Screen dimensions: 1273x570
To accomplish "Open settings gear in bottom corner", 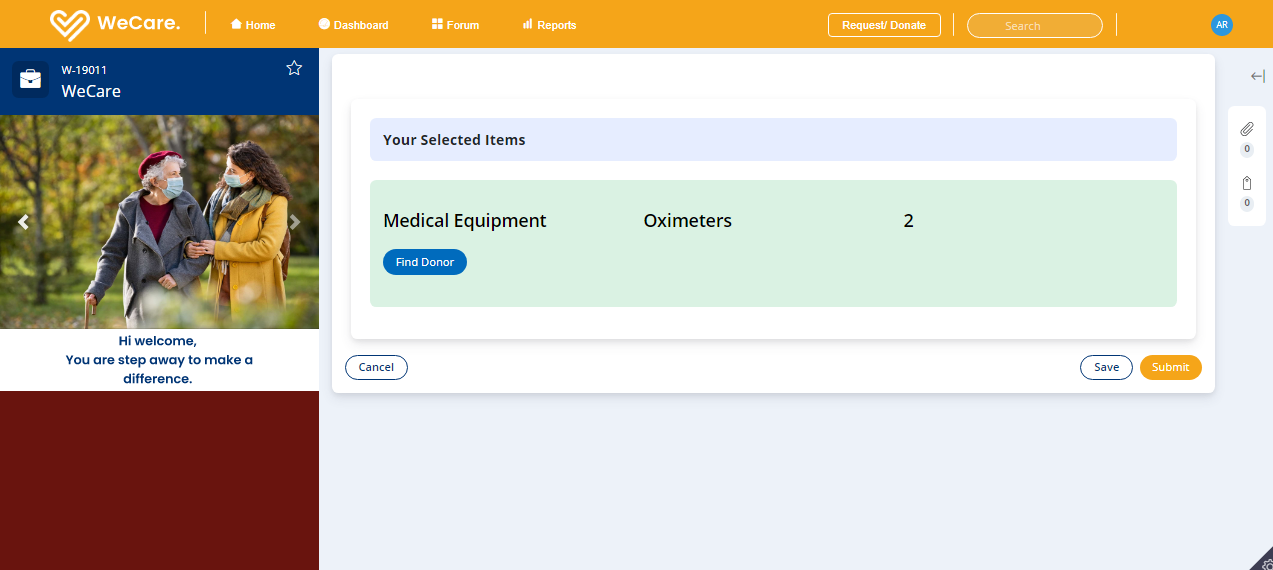I will (1266, 563).
